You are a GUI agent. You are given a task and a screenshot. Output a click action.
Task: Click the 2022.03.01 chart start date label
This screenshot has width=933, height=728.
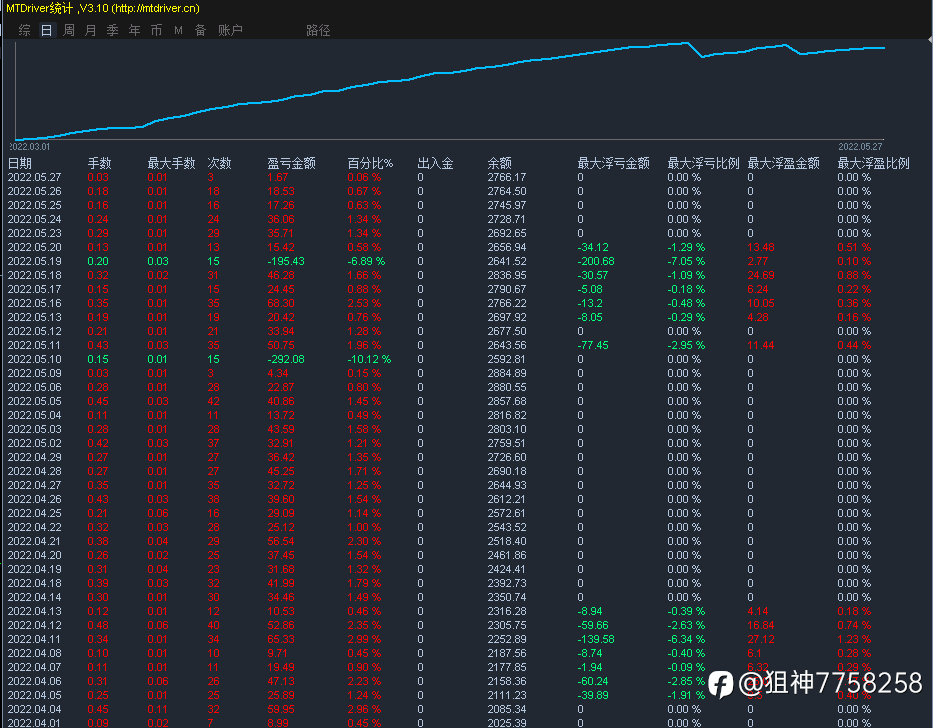click(30, 146)
